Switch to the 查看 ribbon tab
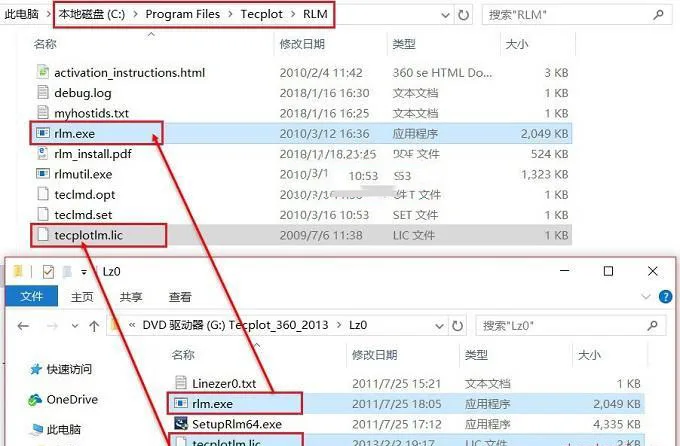The height and width of the screenshot is (446, 680). [180, 297]
